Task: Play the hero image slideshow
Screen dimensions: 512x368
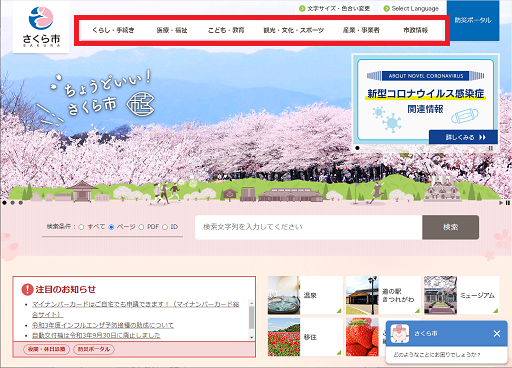Action: pos(501,202)
